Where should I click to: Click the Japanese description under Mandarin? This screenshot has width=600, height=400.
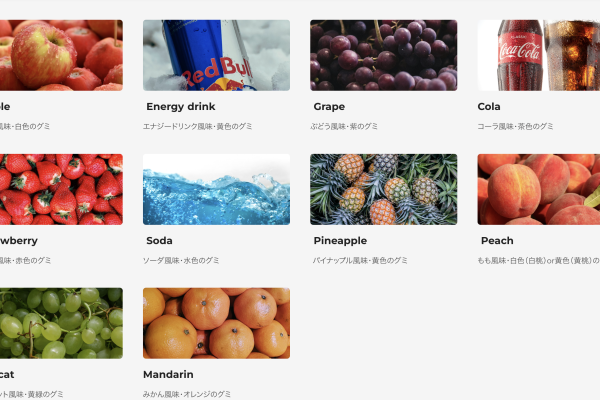pos(187,394)
